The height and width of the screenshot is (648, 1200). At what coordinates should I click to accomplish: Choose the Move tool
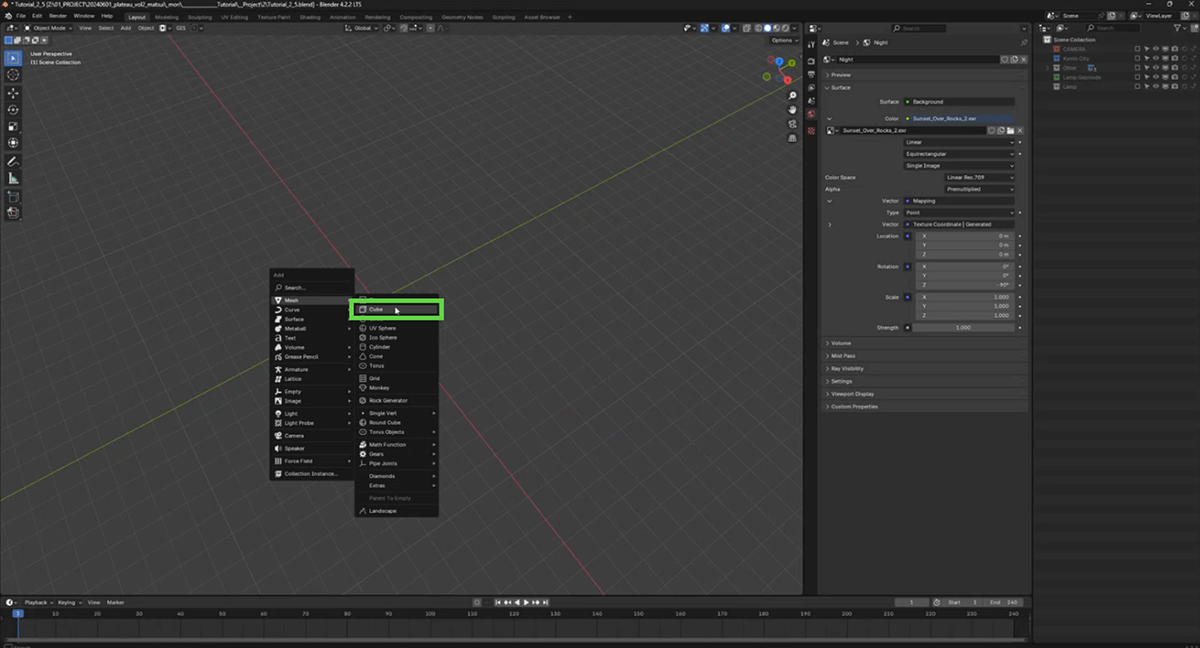pos(13,93)
